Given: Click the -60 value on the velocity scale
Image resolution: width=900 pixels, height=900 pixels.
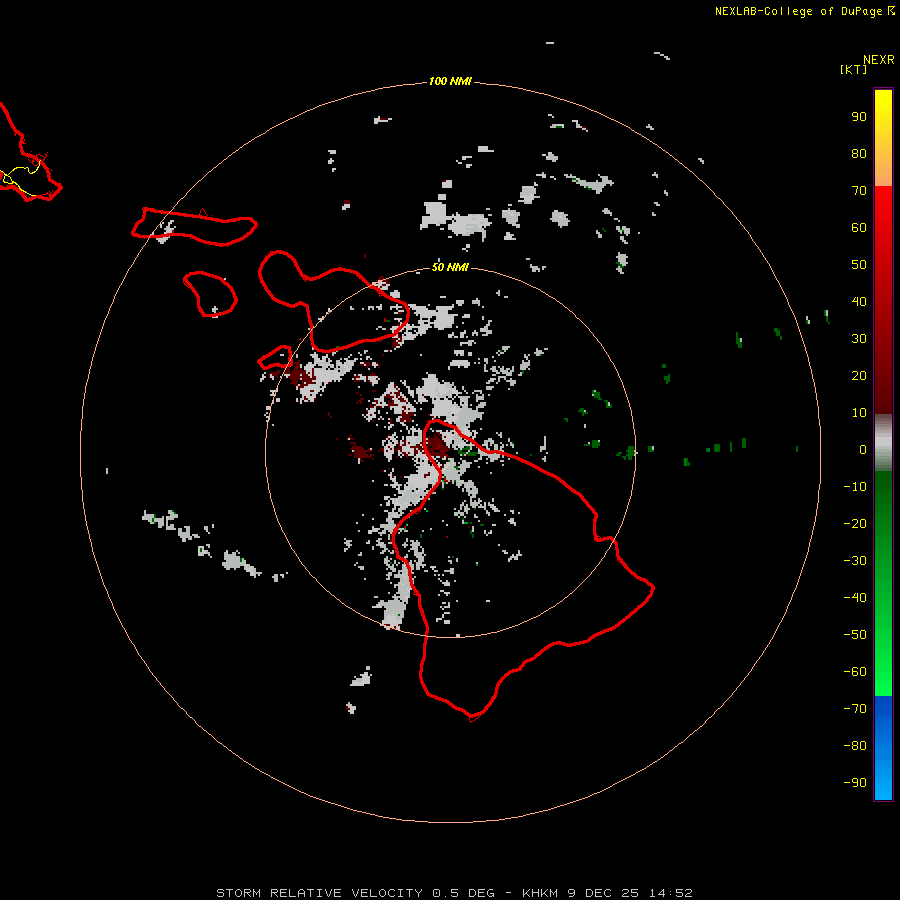Looking at the screenshot, I should point(855,672).
